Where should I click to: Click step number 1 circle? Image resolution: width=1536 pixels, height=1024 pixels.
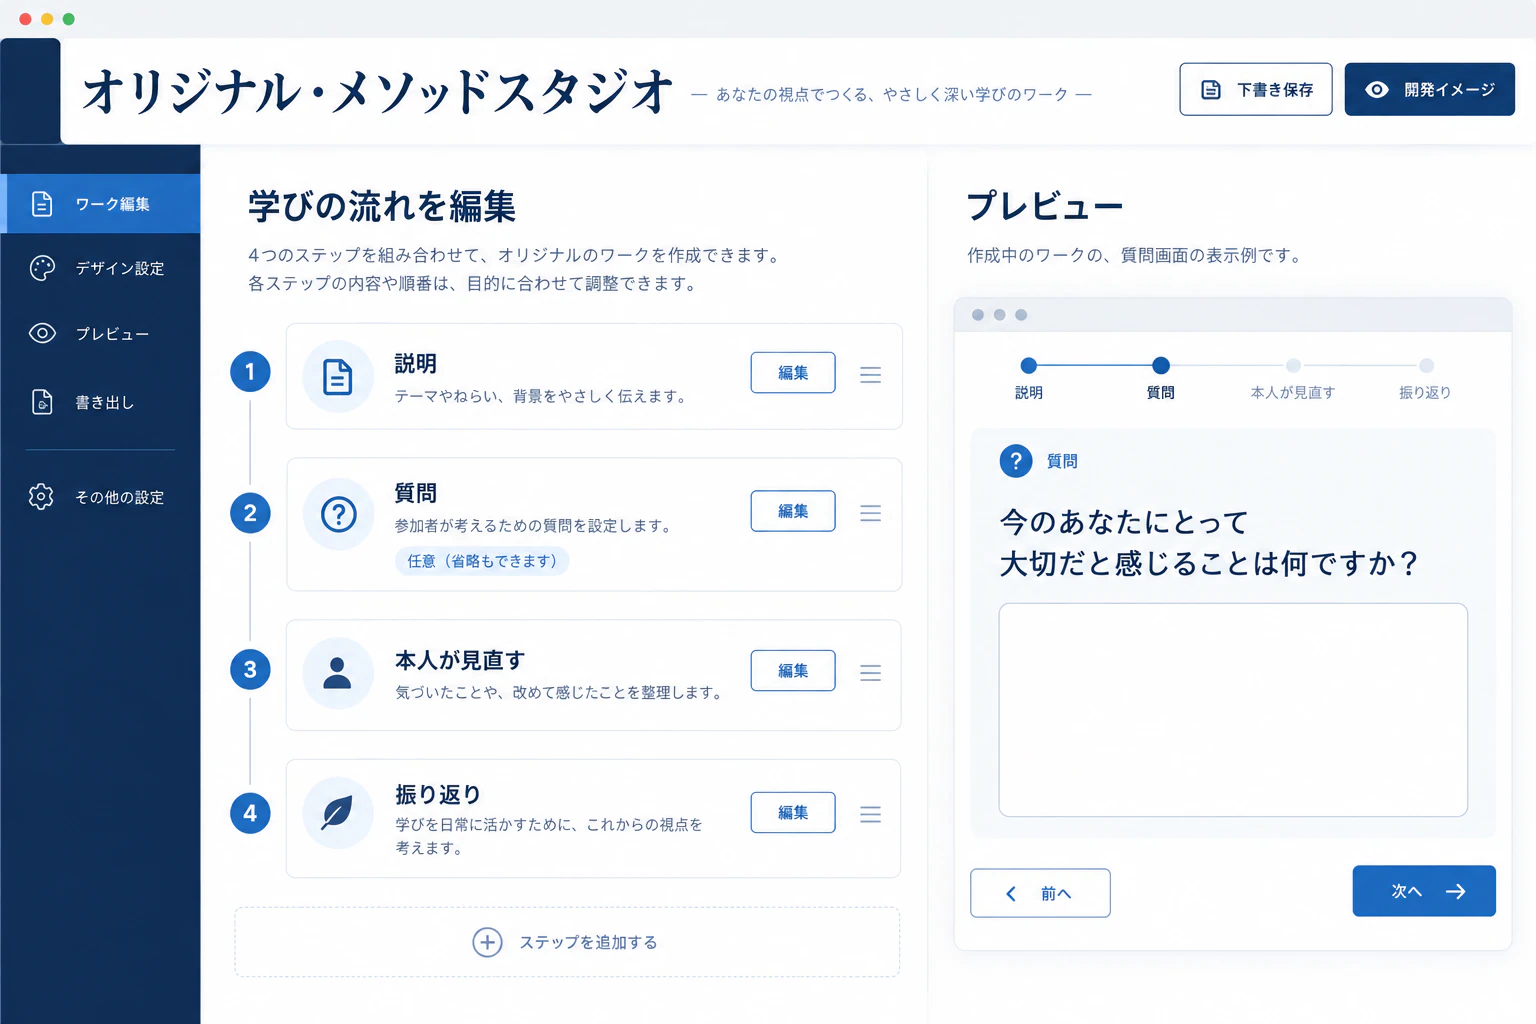click(x=250, y=372)
